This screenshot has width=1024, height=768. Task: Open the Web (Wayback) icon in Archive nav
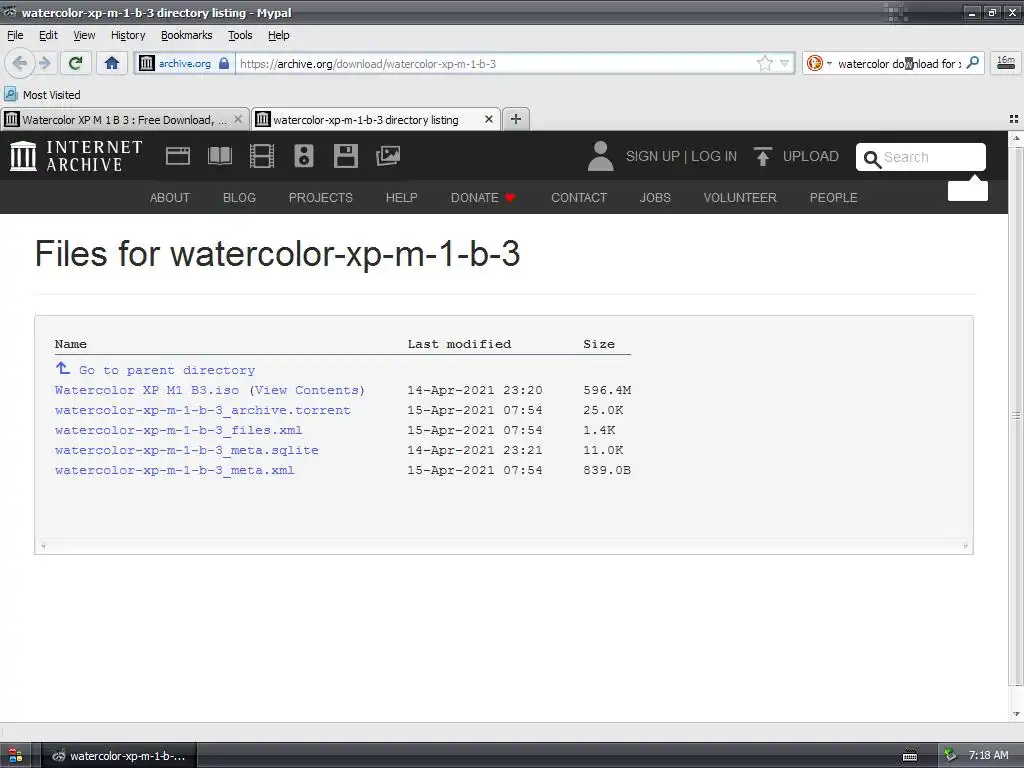tap(178, 156)
